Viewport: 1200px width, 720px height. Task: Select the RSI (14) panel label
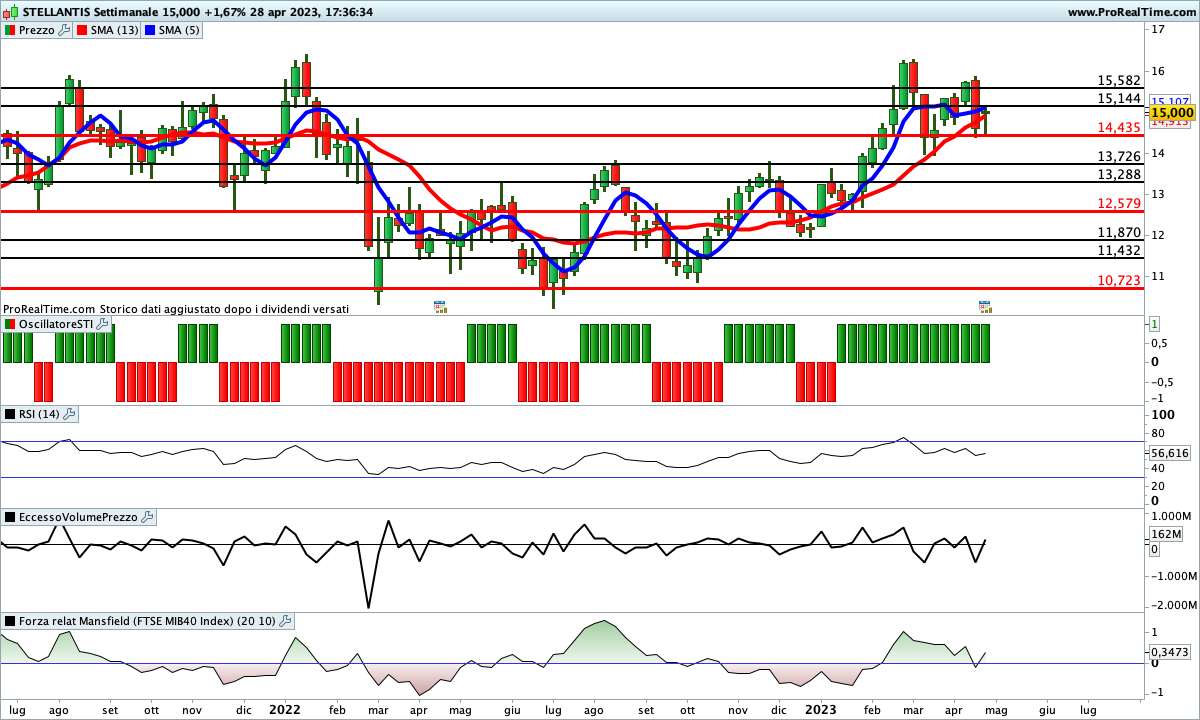pos(40,413)
